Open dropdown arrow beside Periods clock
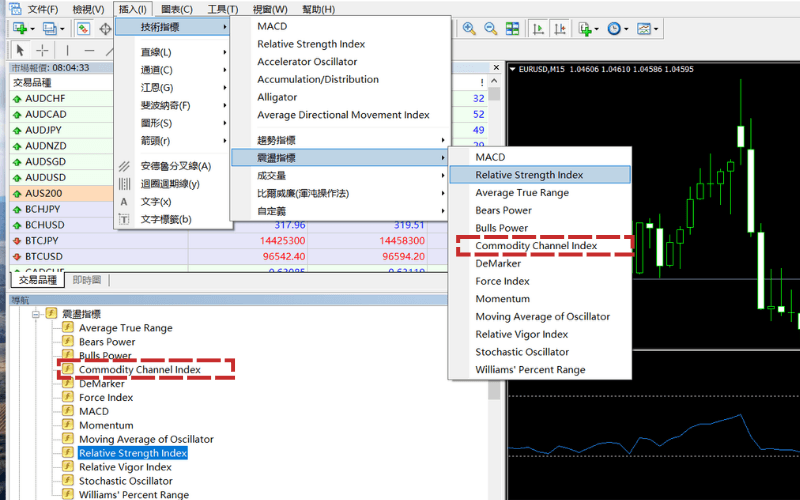The height and width of the screenshot is (500, 800). tap(626, 29)
